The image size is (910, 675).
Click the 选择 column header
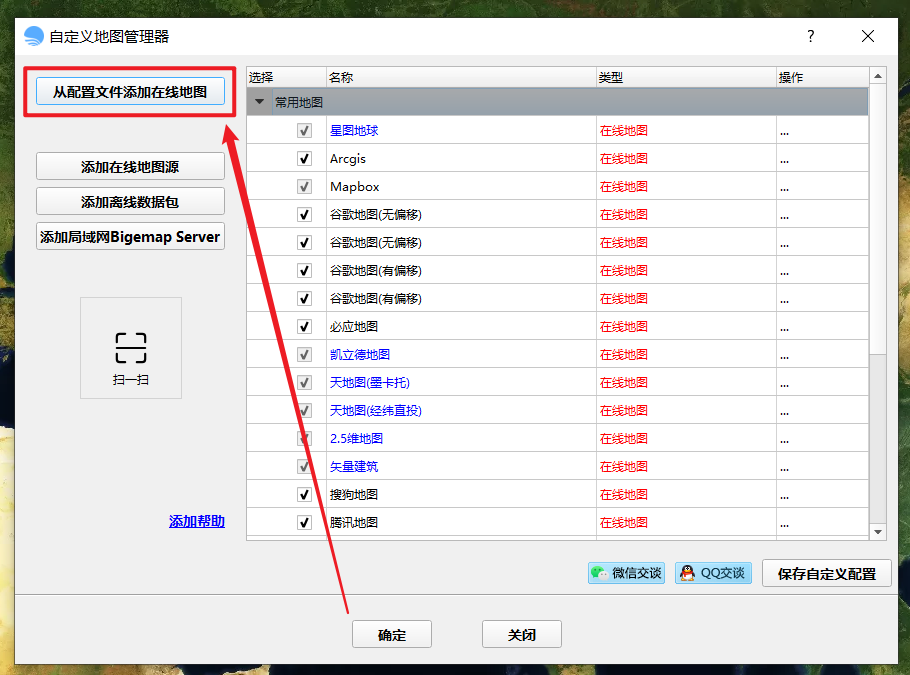point(286,77)
